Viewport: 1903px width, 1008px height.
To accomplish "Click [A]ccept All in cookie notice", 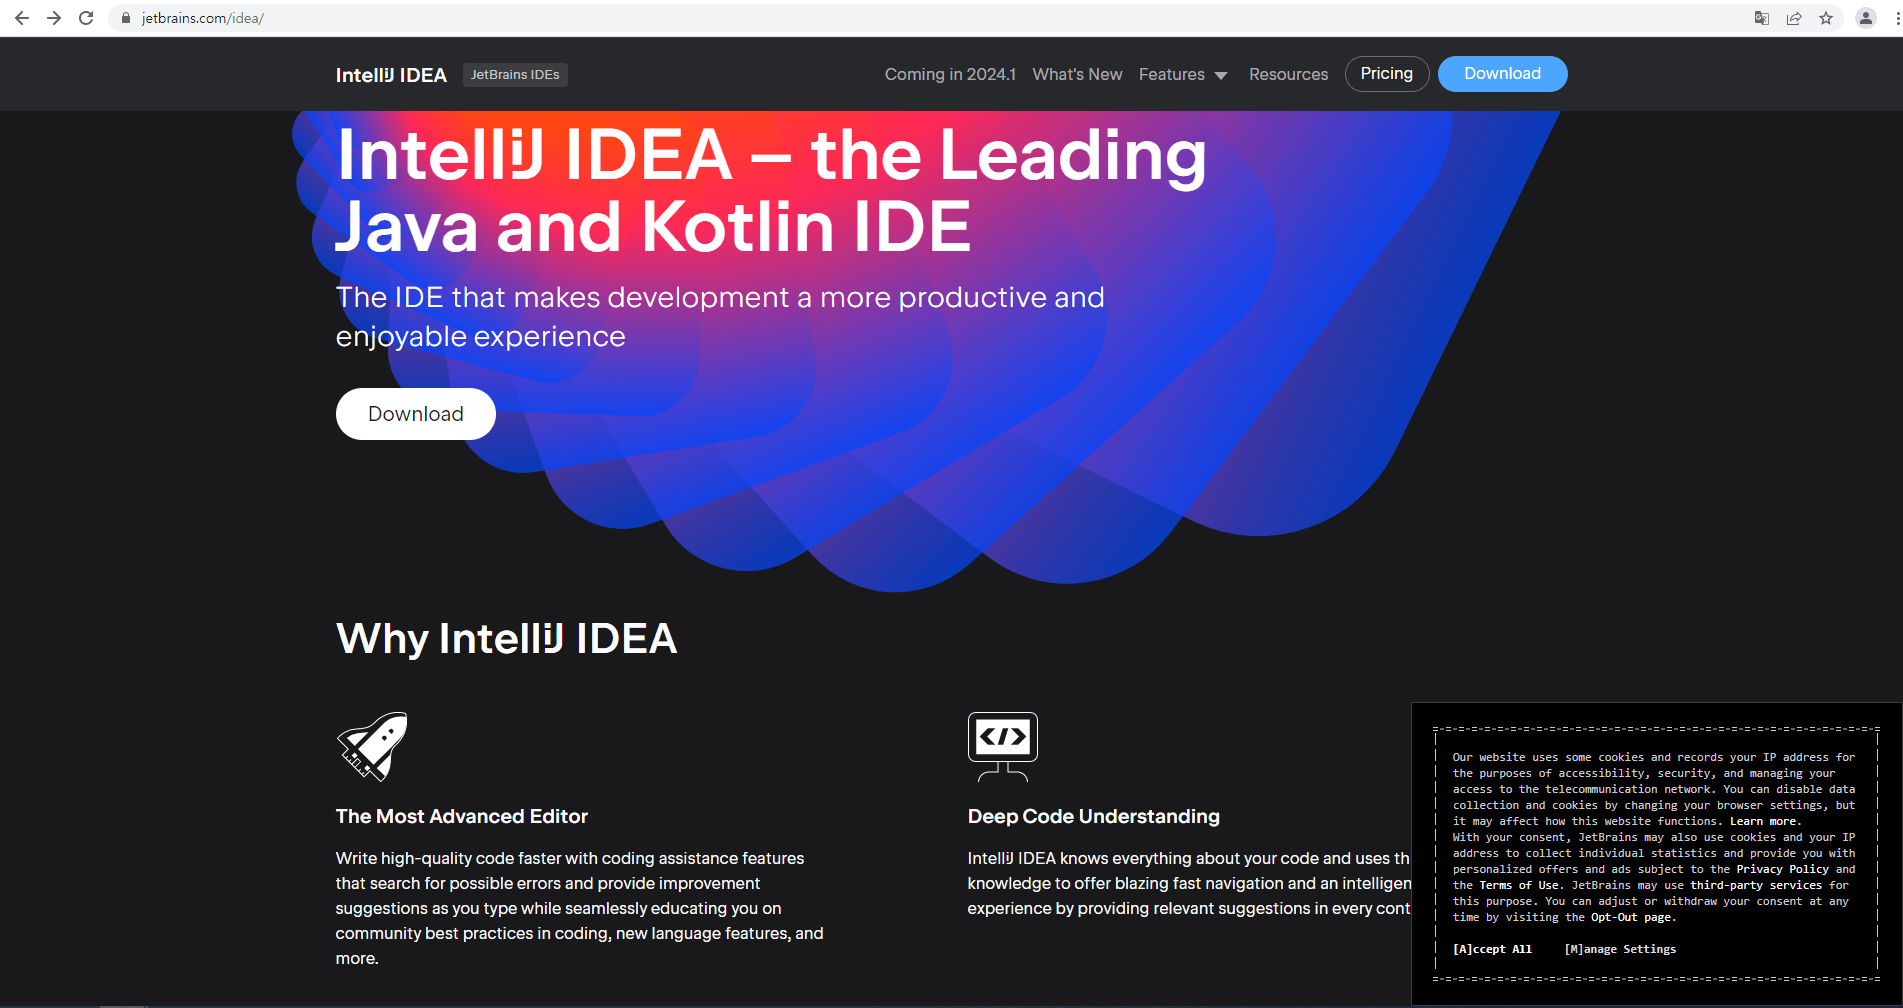I will (x=1492, y=949).
